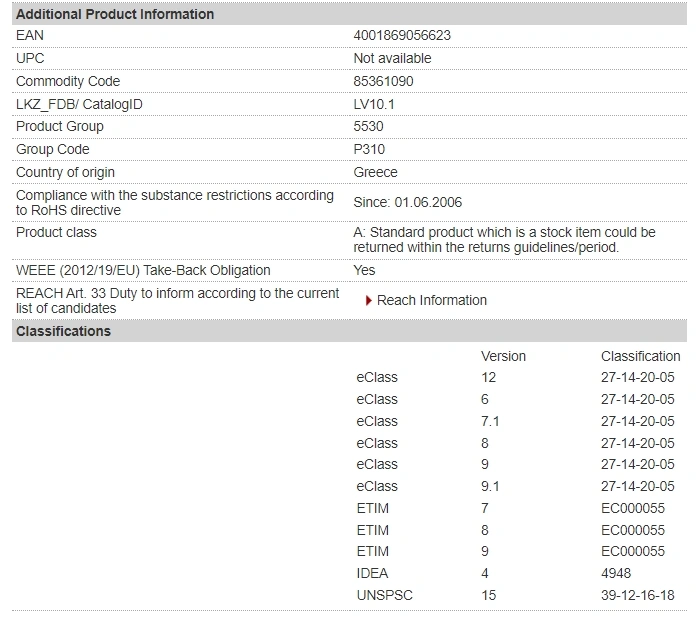This screenshot has height=618, width=697.
Task: Click the REACH Art. 33 label
Action: (177, 301)
